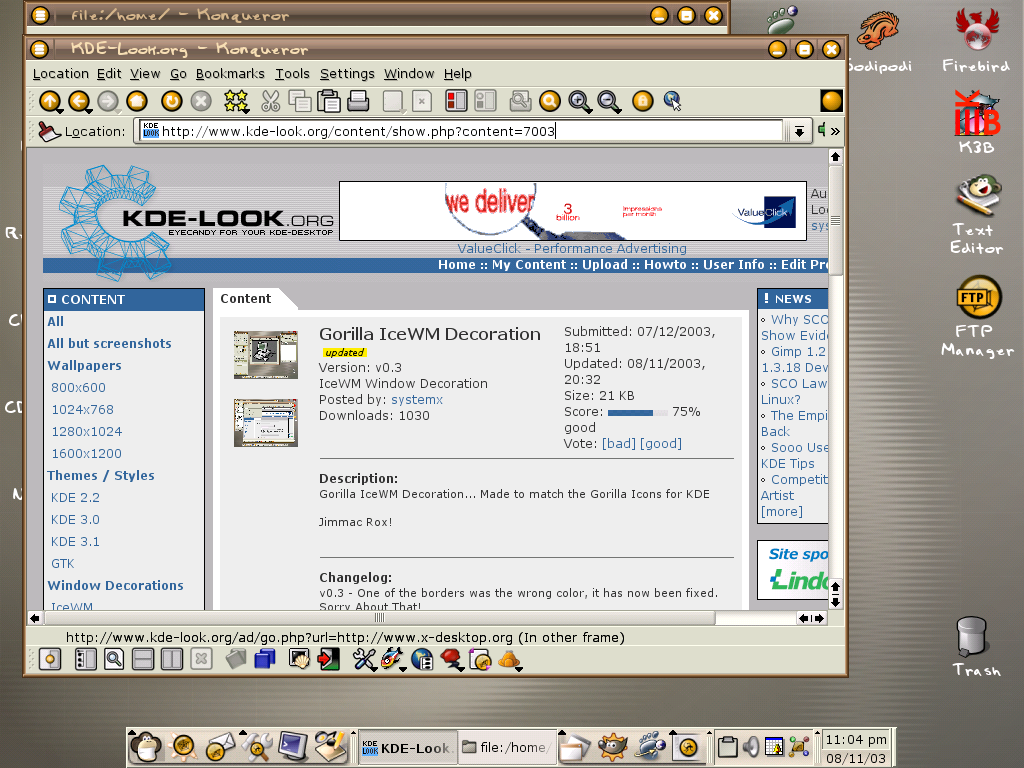Toggle the navigation sidebar panel

pyautogui.click(x=86, y=660)
